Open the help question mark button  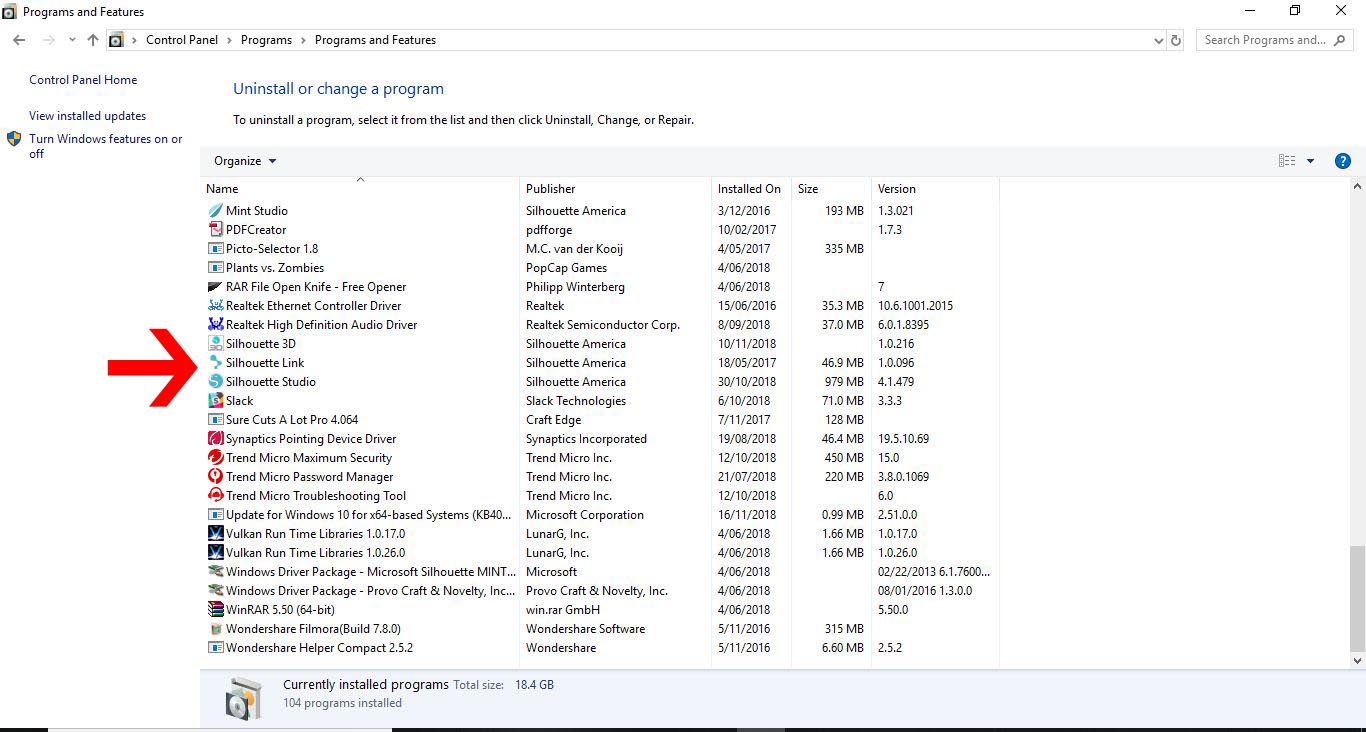tap(1343, 161)
